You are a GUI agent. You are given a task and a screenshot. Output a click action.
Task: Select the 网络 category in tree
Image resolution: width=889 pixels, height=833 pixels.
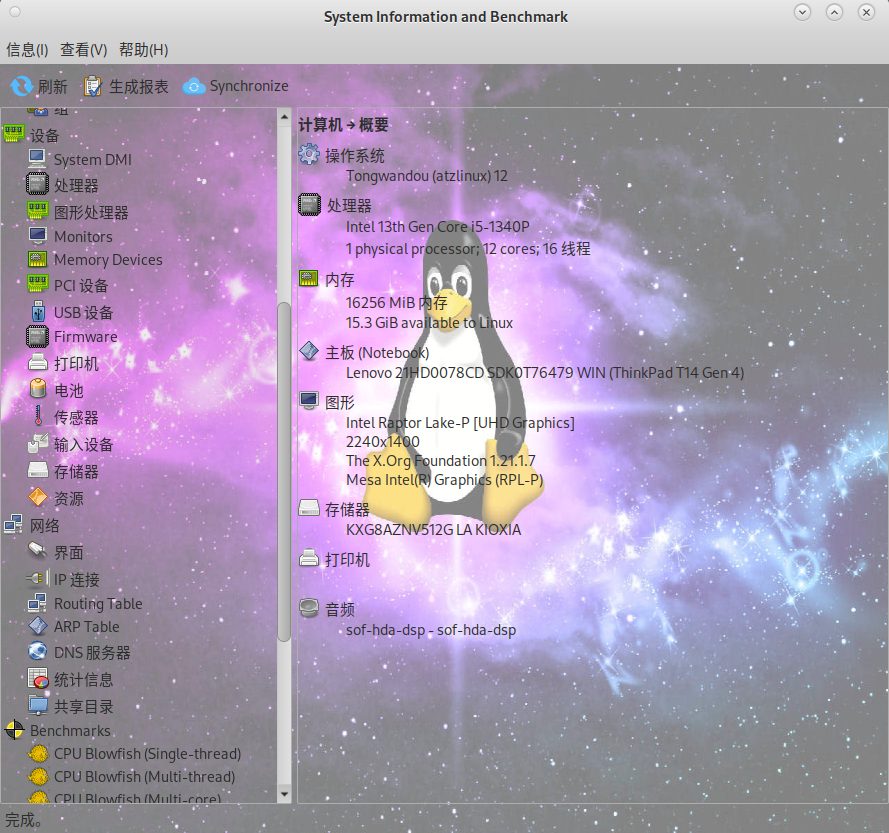(x=45, y=526)
